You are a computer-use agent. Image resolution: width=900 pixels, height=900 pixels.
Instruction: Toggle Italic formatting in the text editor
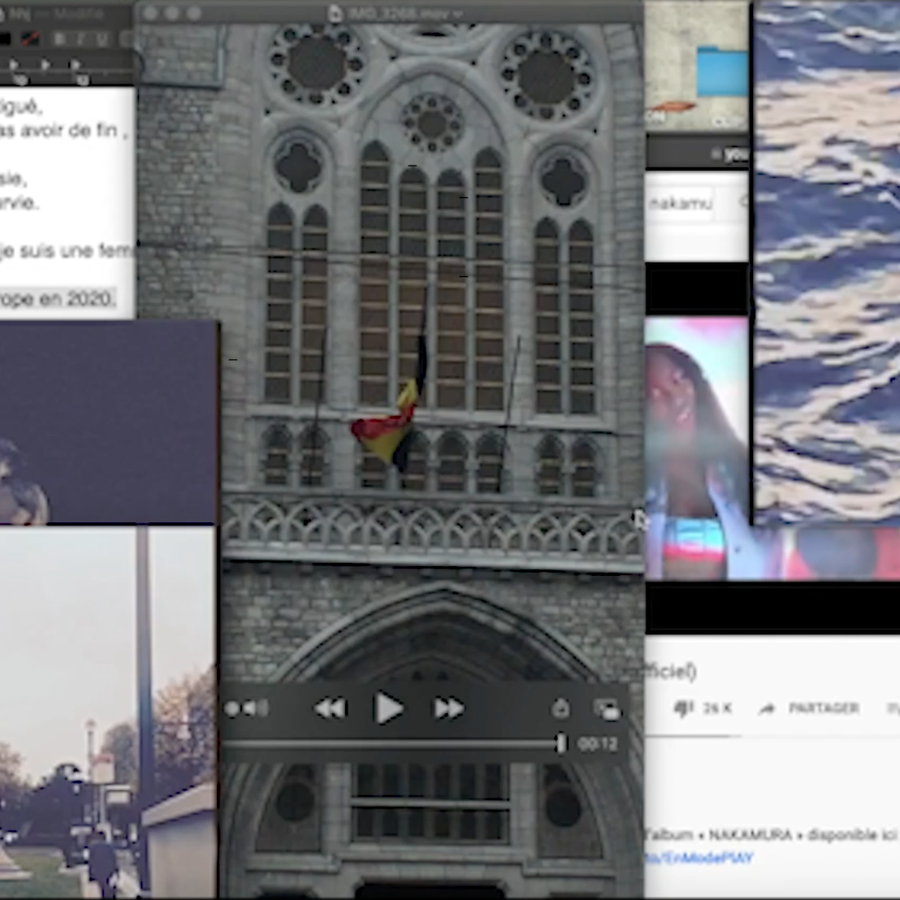tap(81, 39)
